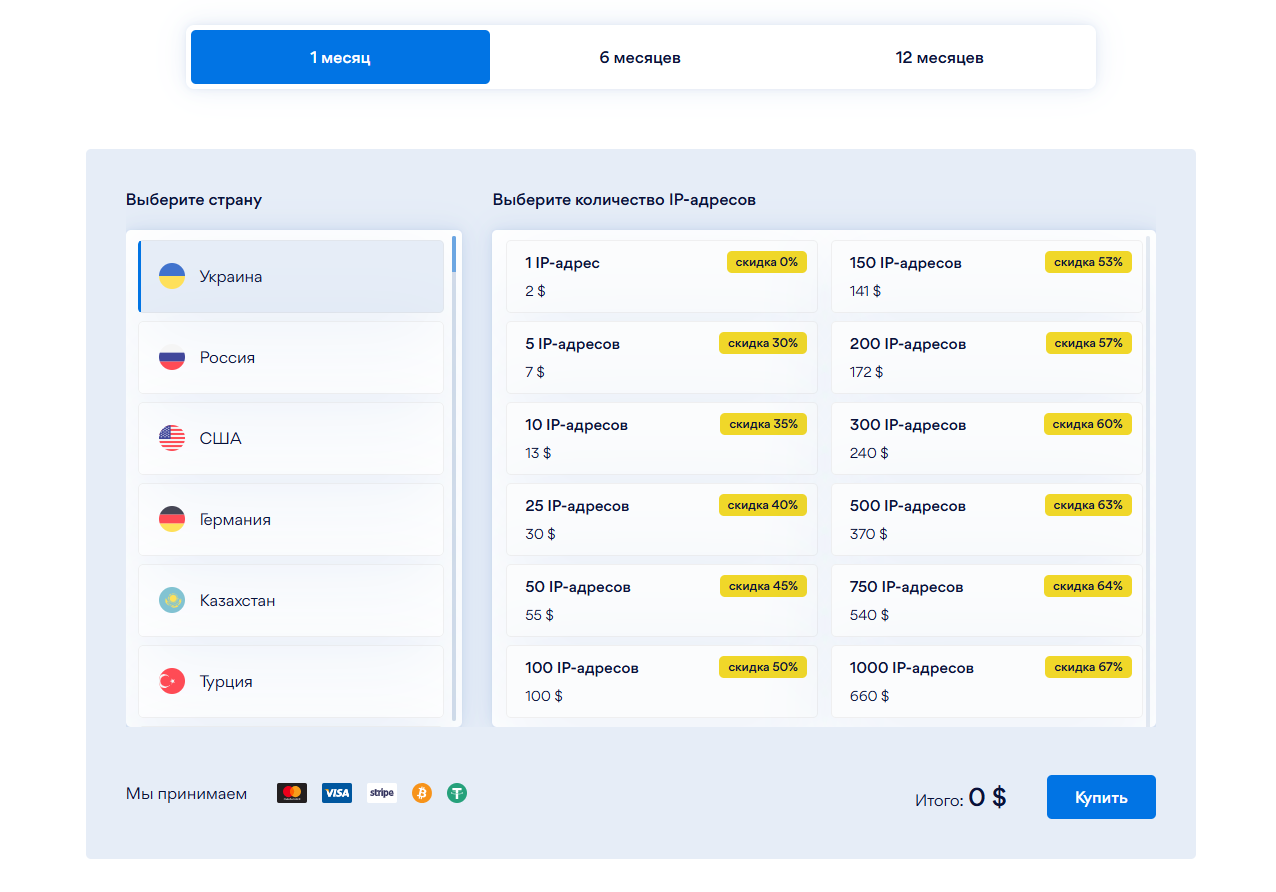This screenshot has width=1276, height=892.
Task: Switch to the 6 месяцев tab
Action: tap(640, 58)
